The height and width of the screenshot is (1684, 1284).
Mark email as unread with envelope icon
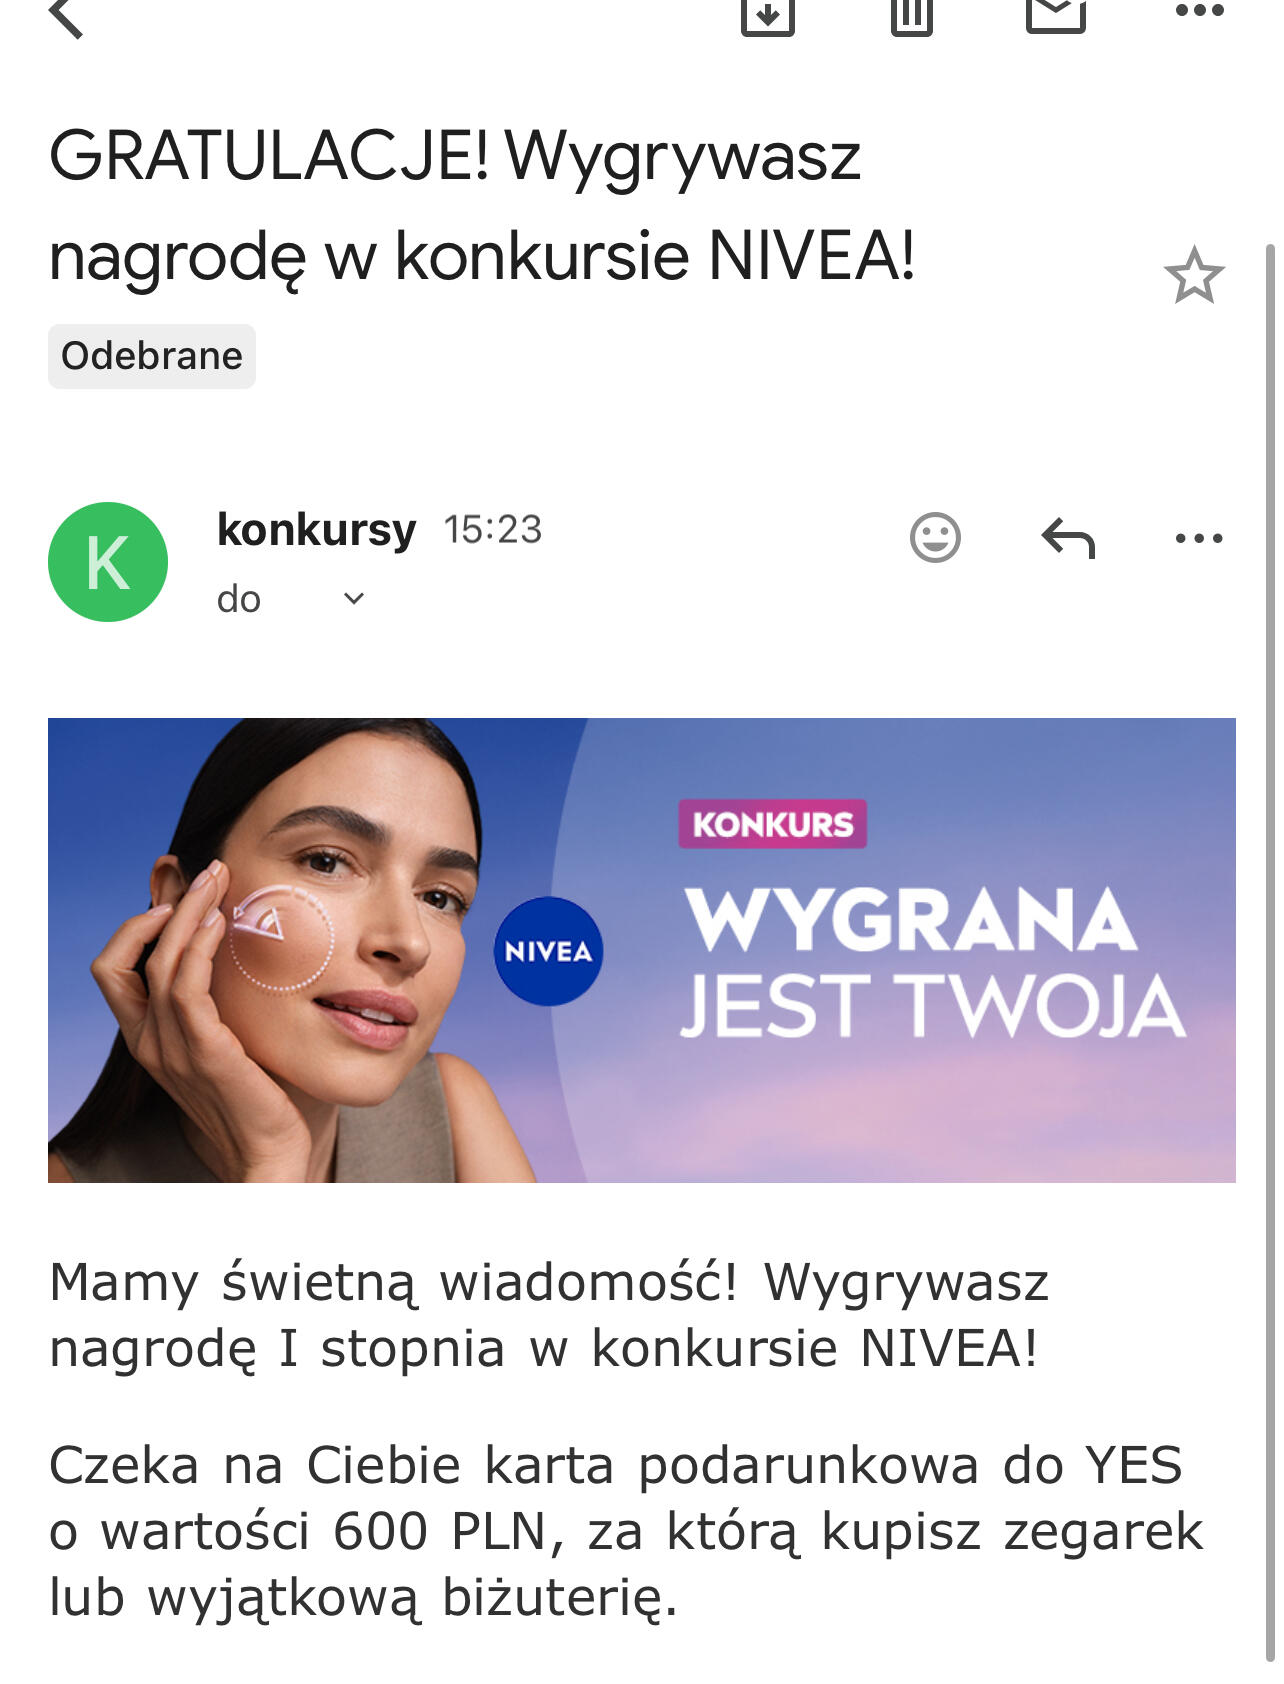[1056, 14]
